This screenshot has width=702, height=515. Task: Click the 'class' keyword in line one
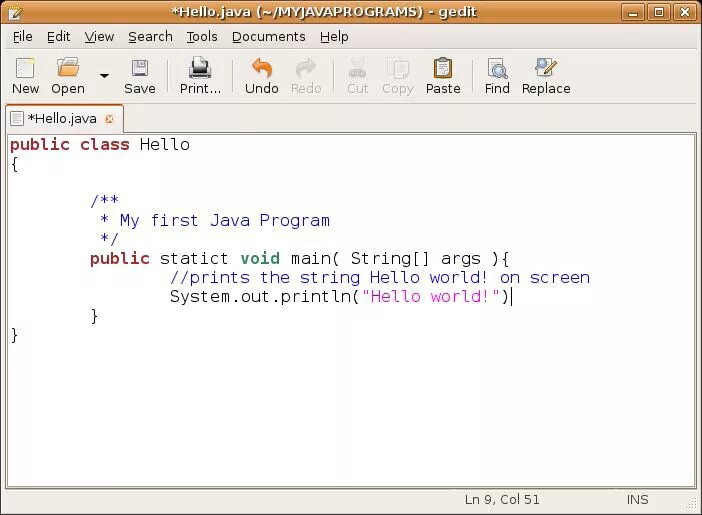click(105, 145)
